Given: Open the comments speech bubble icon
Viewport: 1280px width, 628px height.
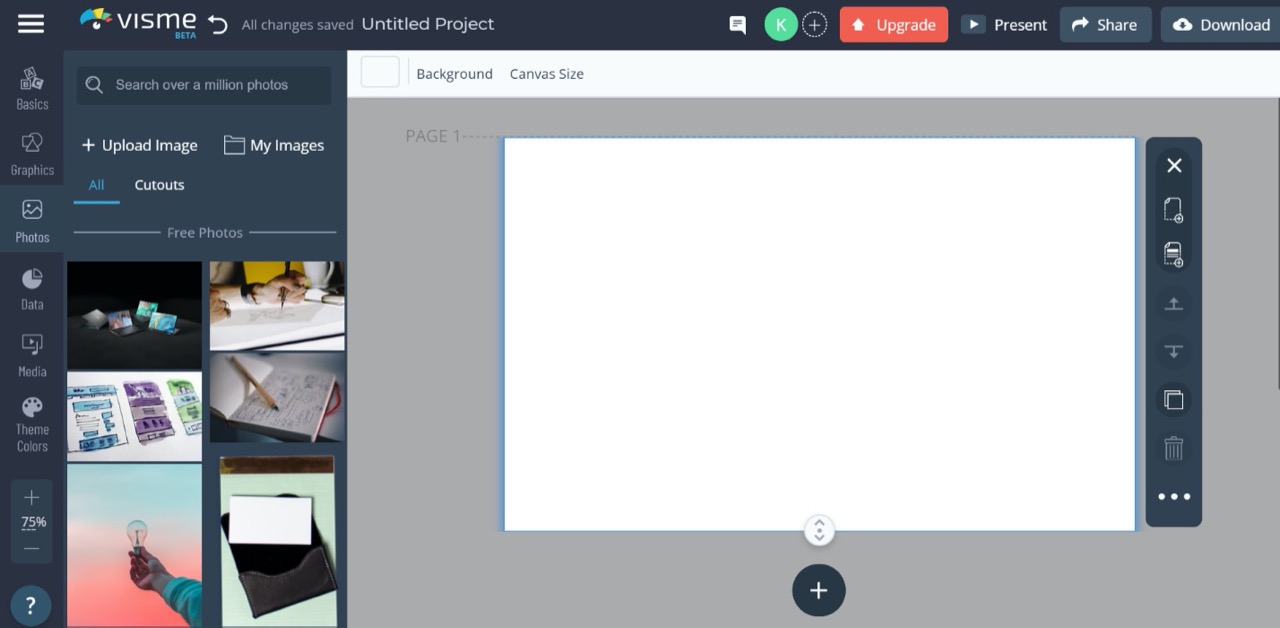Looking at the screenshot, I should [x=738, y=25].
